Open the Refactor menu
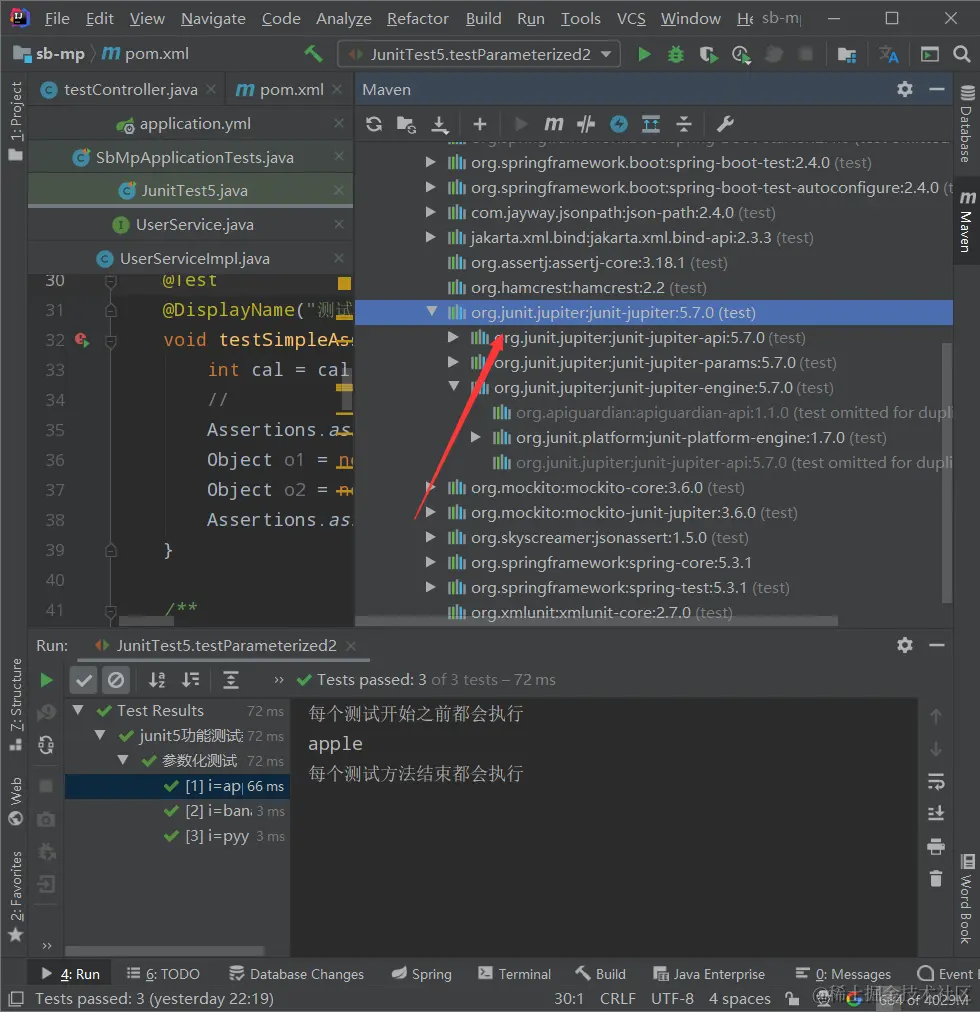Image resolution: width=980 pixels, height=1012 pixels. [418, 19]
